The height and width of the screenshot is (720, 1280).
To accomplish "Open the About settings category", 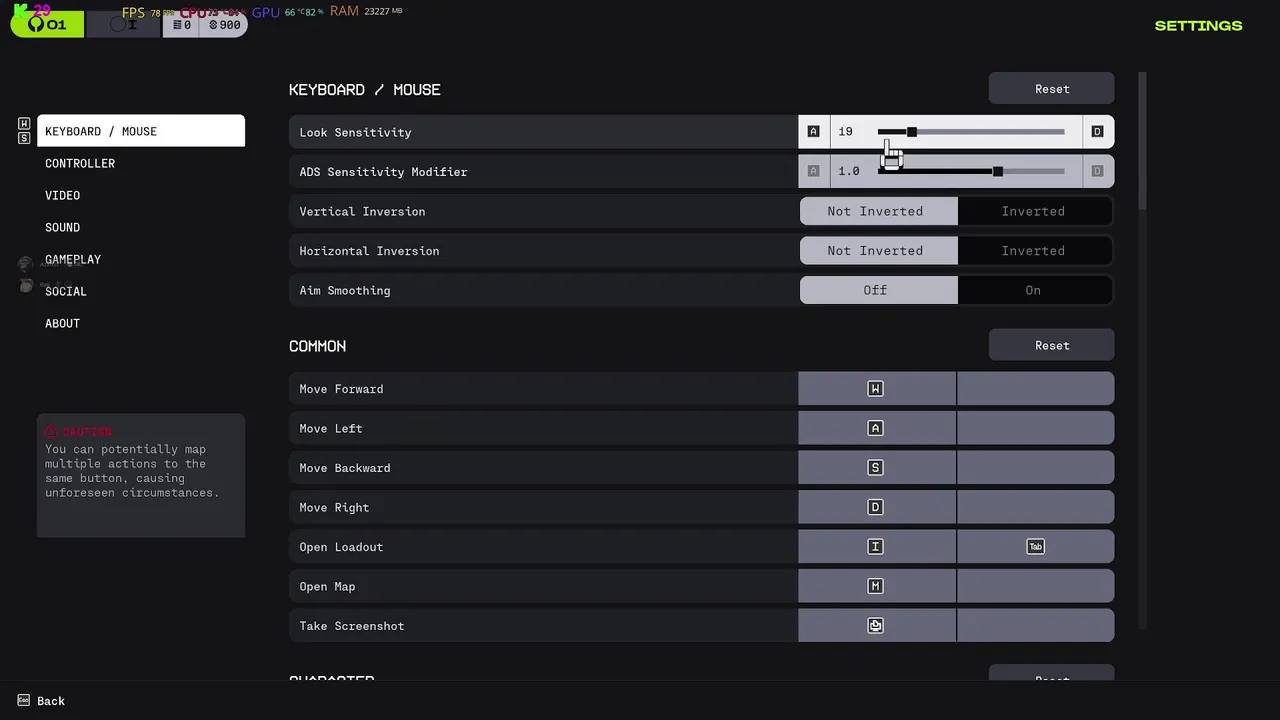I will click(x=62, y=323).
